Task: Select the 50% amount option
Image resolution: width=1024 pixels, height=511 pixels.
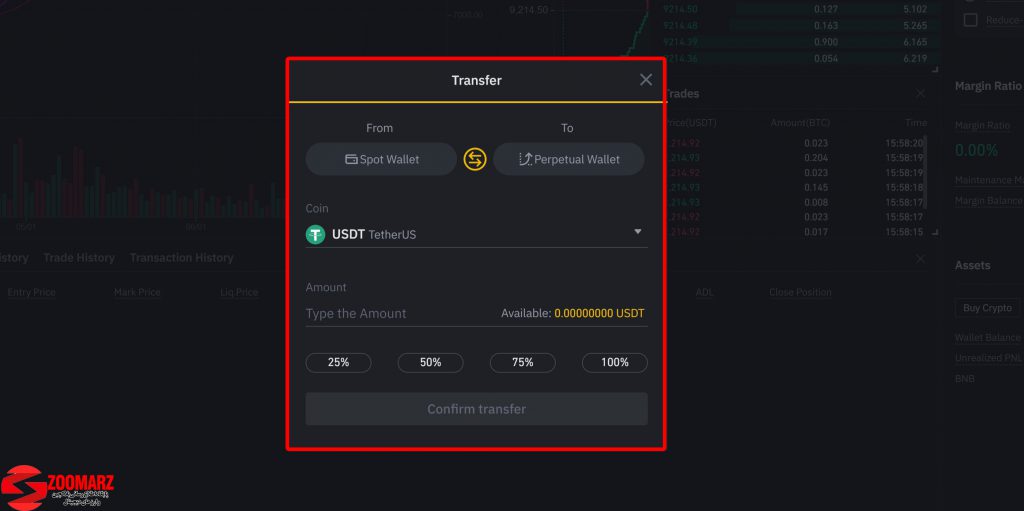Action: [x=430, y=363]
